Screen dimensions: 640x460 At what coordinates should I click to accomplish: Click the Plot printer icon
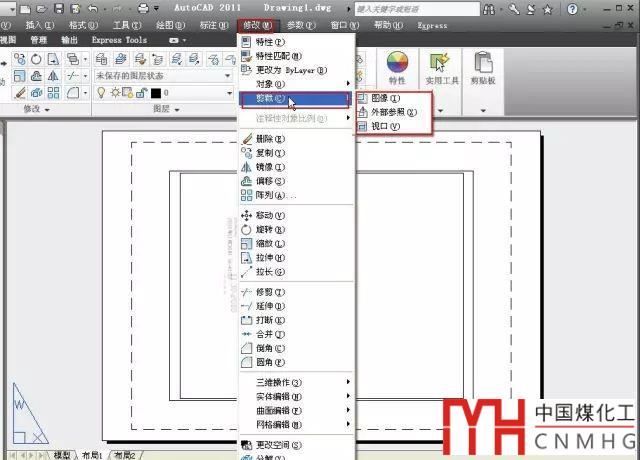(143, 8)
